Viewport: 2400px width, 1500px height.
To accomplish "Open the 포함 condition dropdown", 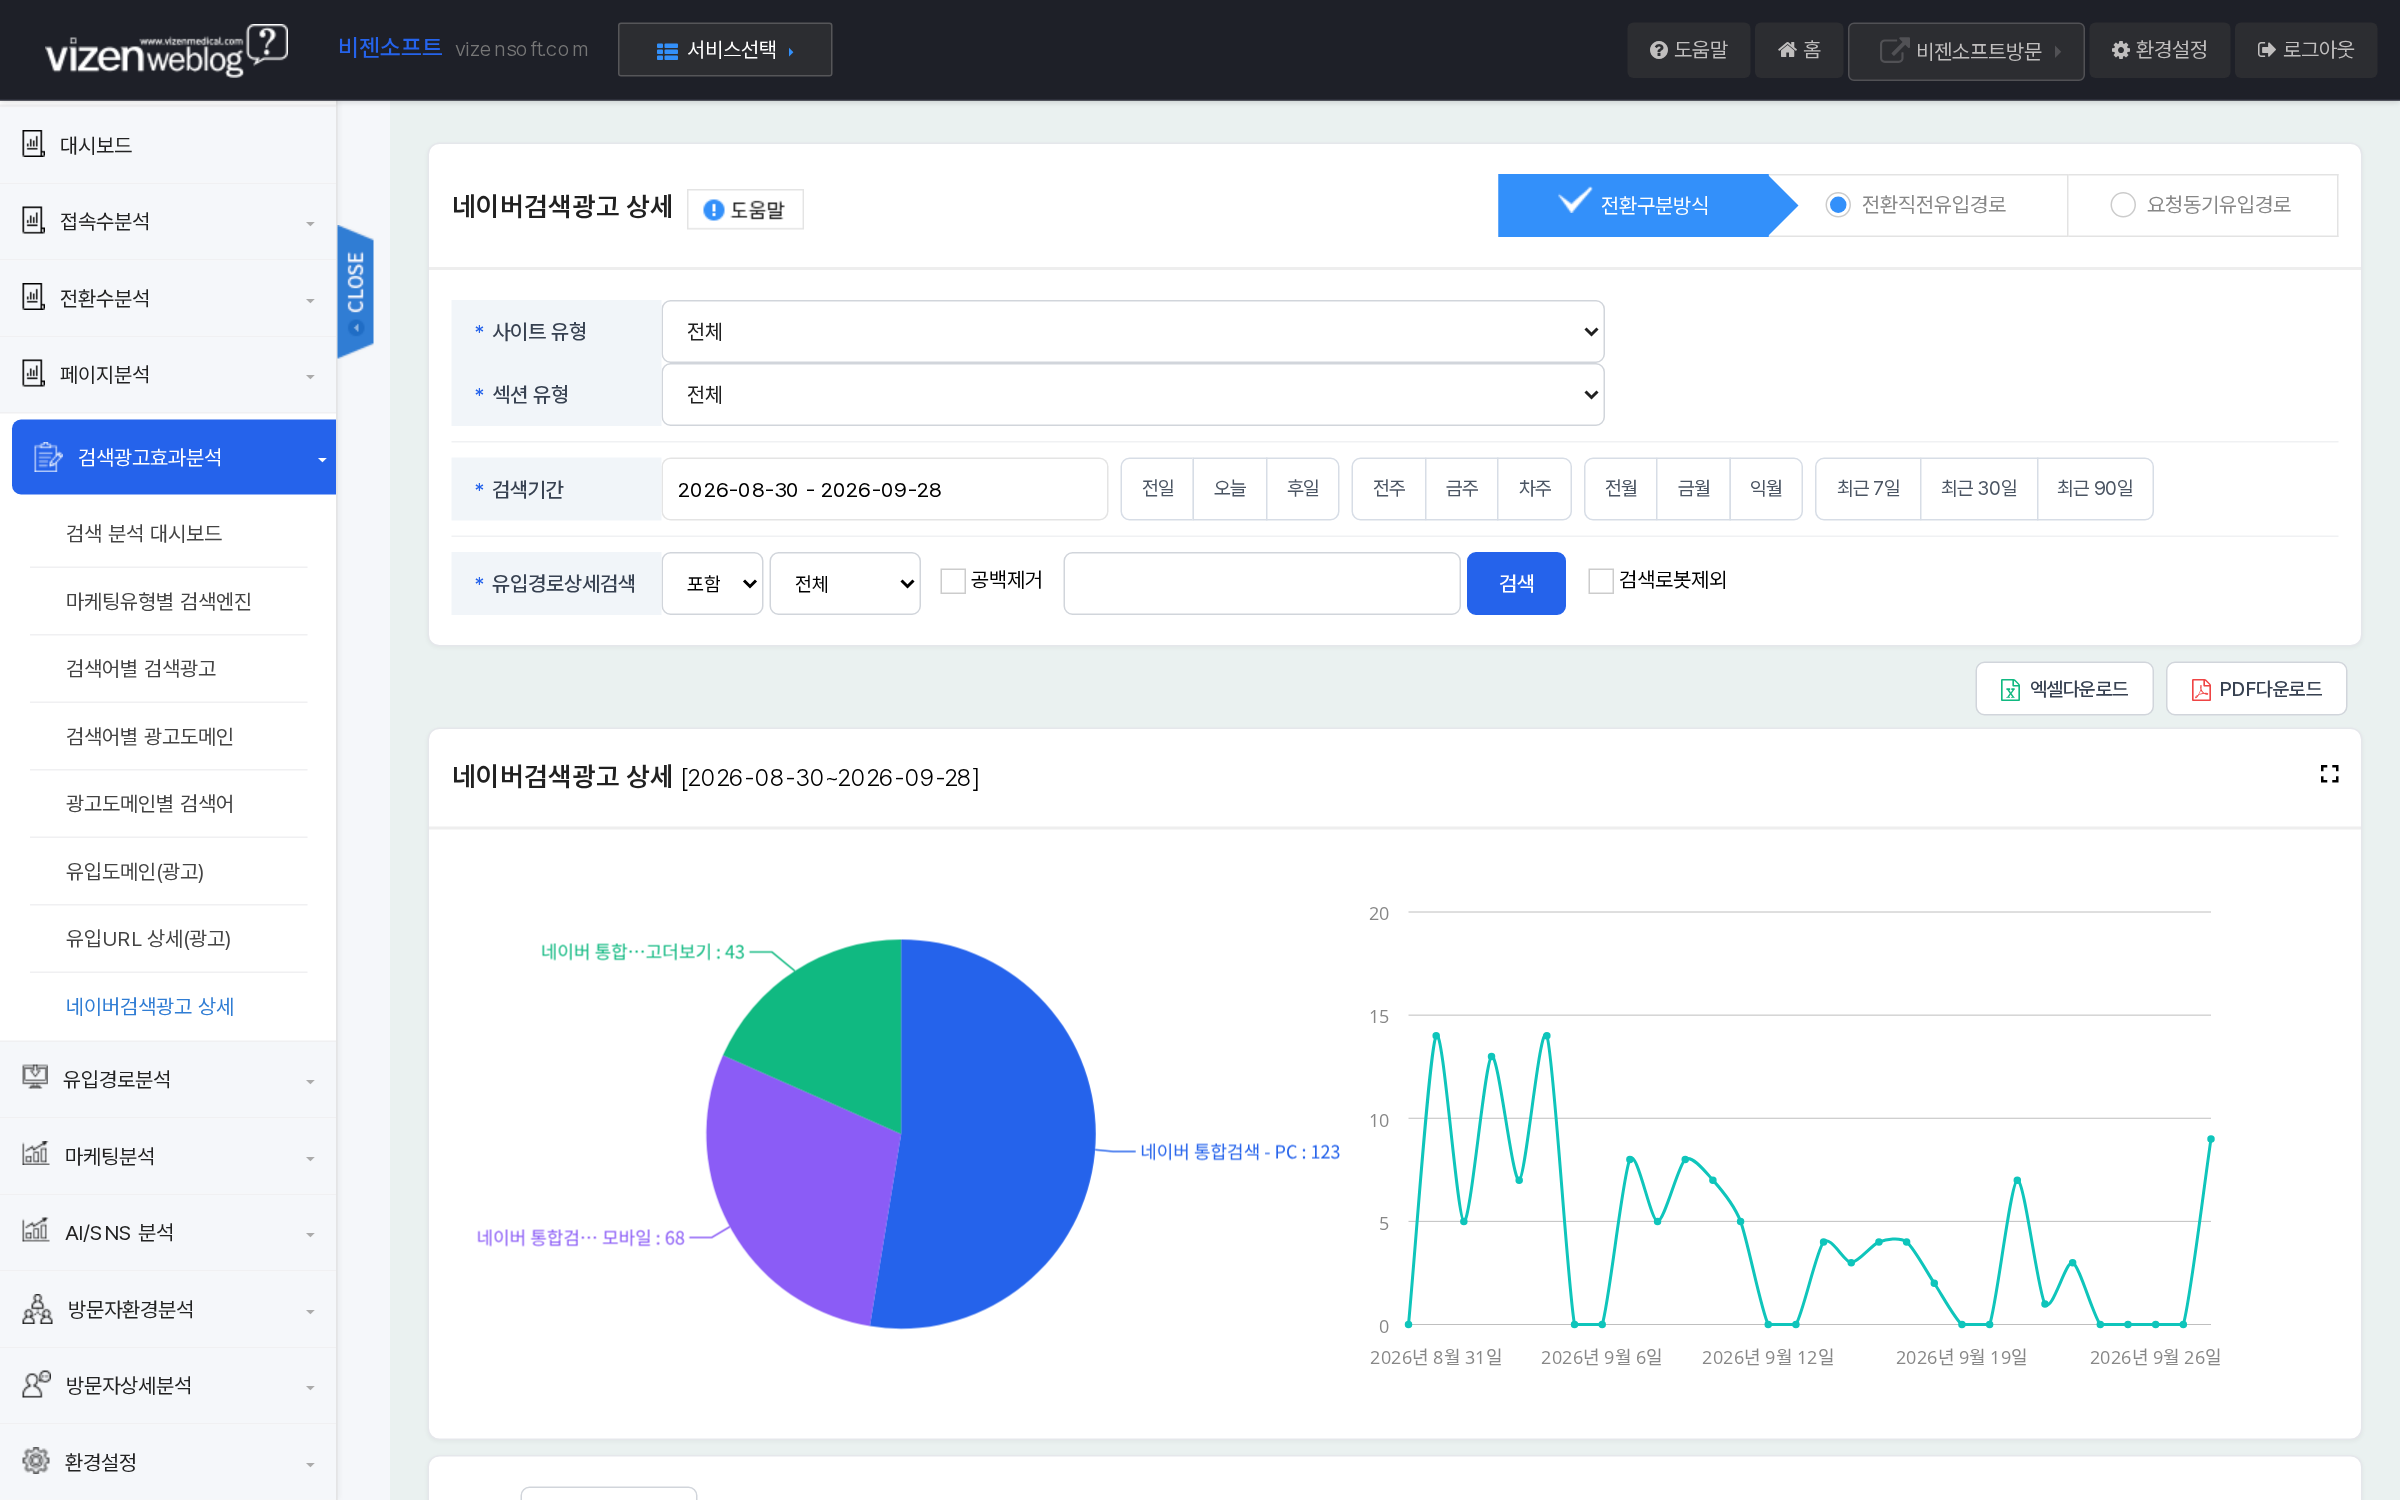I will point(712,584).
